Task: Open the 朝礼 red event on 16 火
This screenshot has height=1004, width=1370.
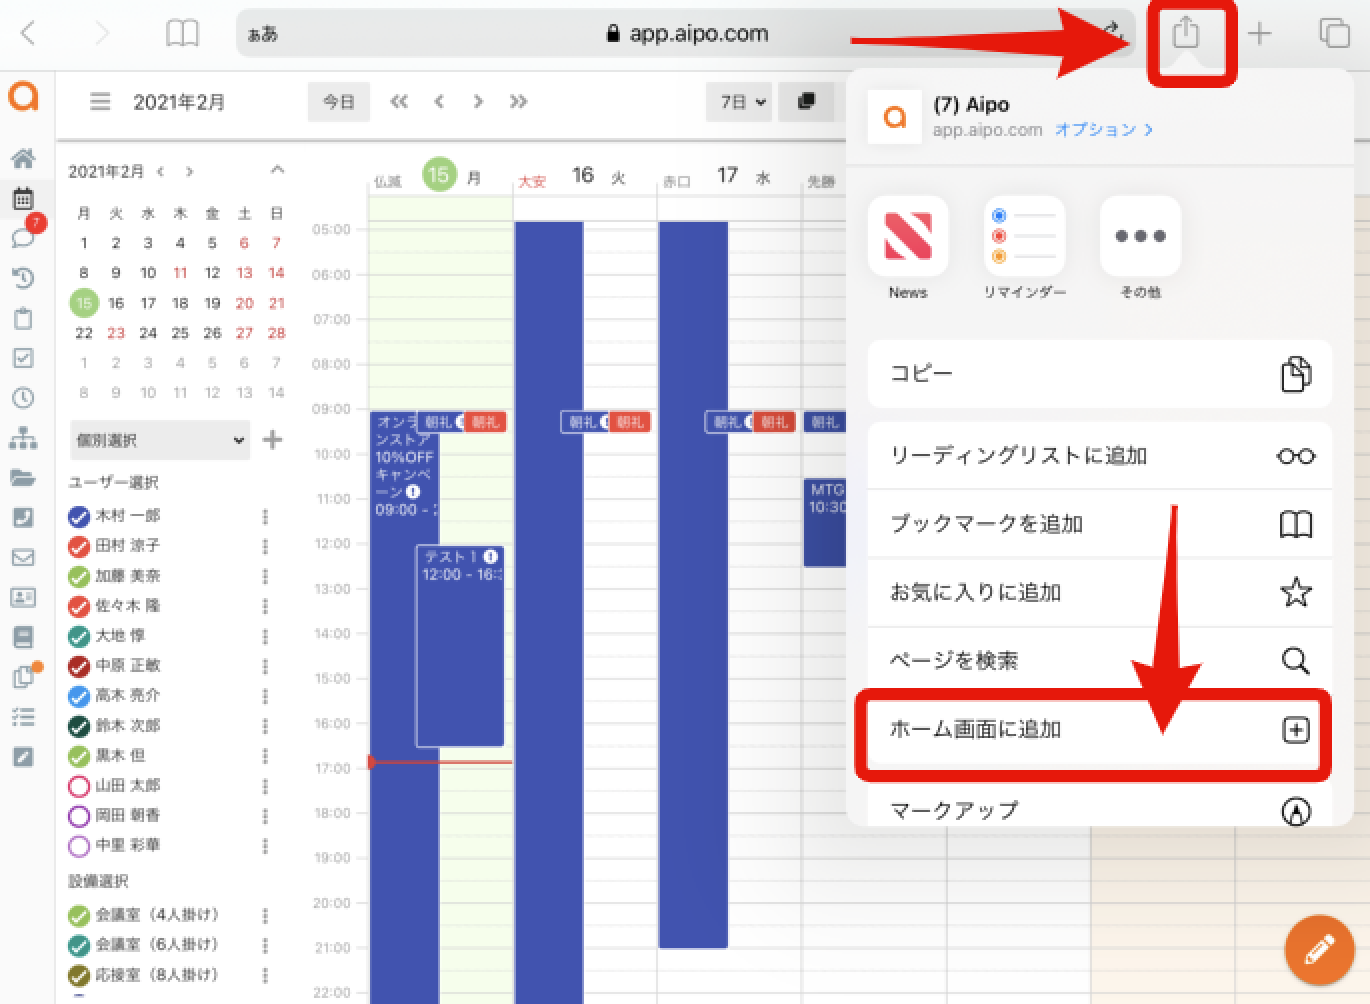Action: click(x=630, y=422)
